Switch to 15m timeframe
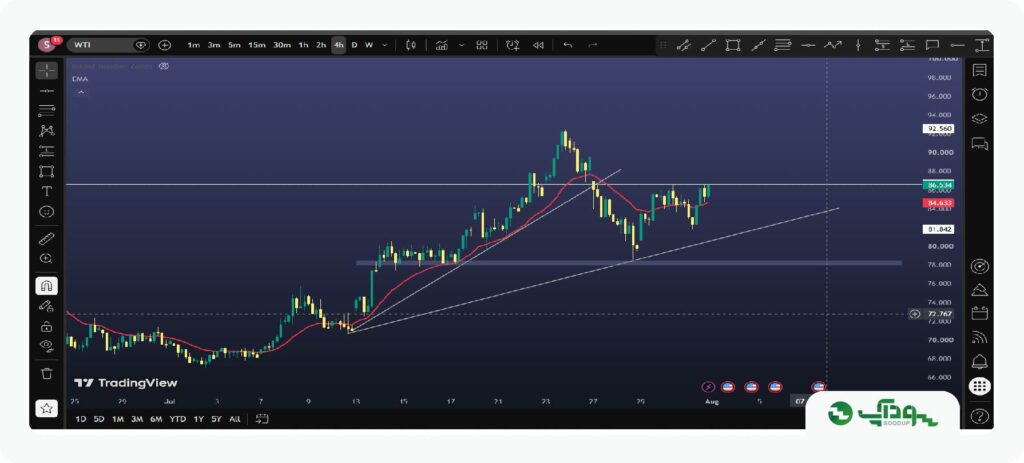The image size is (1024, 463). pos(257,45)
